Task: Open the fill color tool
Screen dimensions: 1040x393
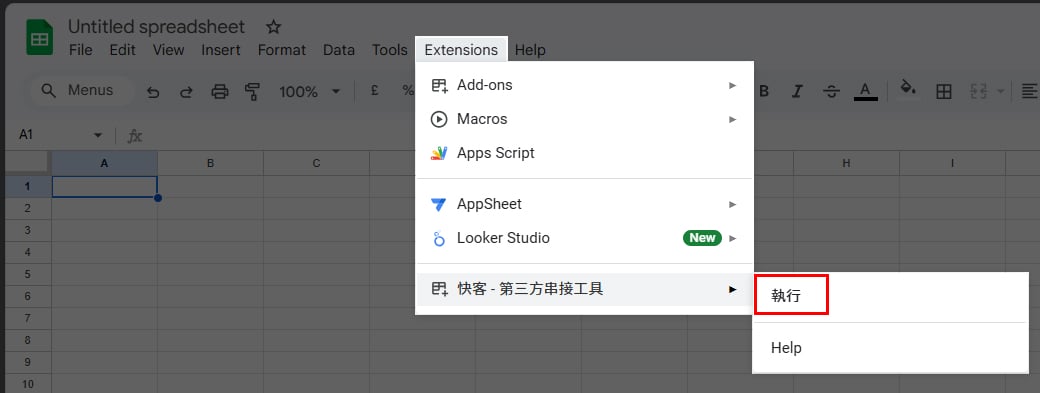Action: (907, 88)
